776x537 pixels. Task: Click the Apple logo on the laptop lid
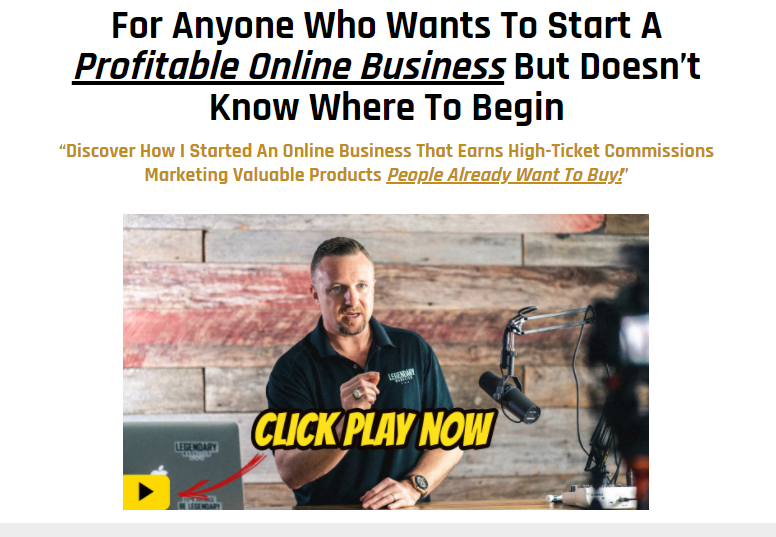click(159, 470)
